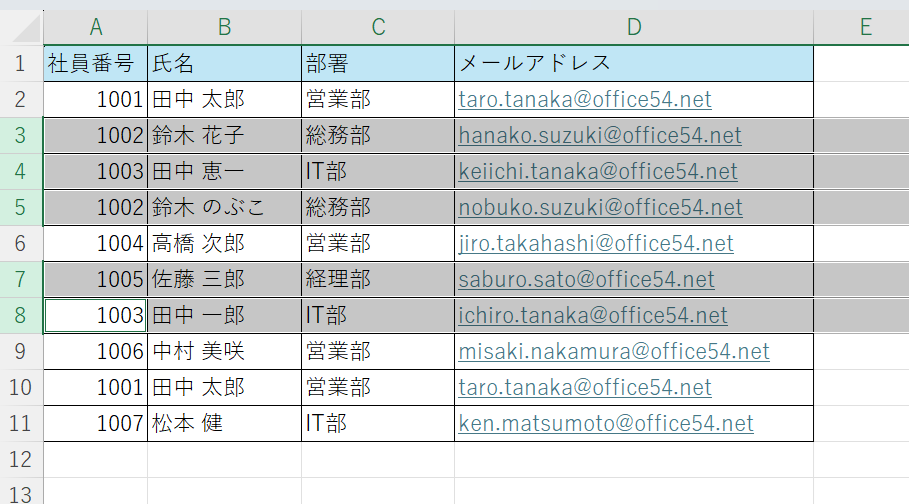Click the jiro.takahashi@office54.net link
Viewport: 909px width, 504px height.
click(x=596, y=243)
